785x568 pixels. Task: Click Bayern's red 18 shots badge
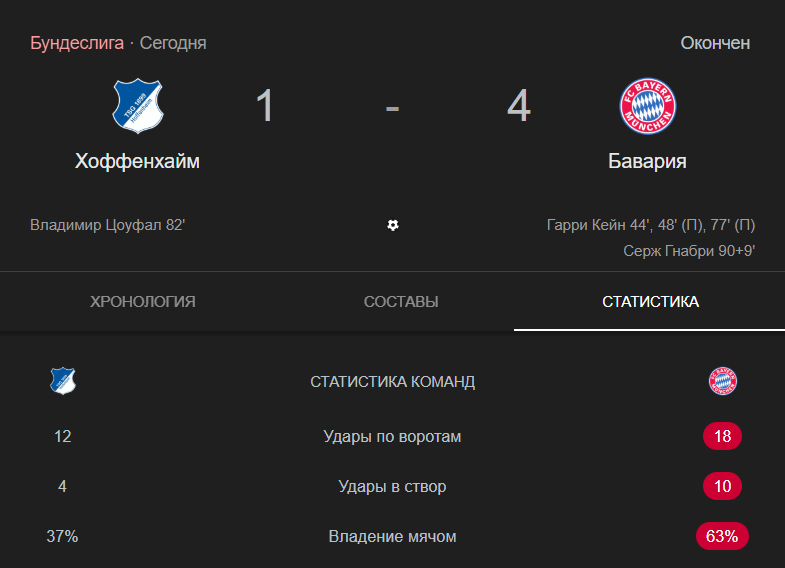[722, 436]
